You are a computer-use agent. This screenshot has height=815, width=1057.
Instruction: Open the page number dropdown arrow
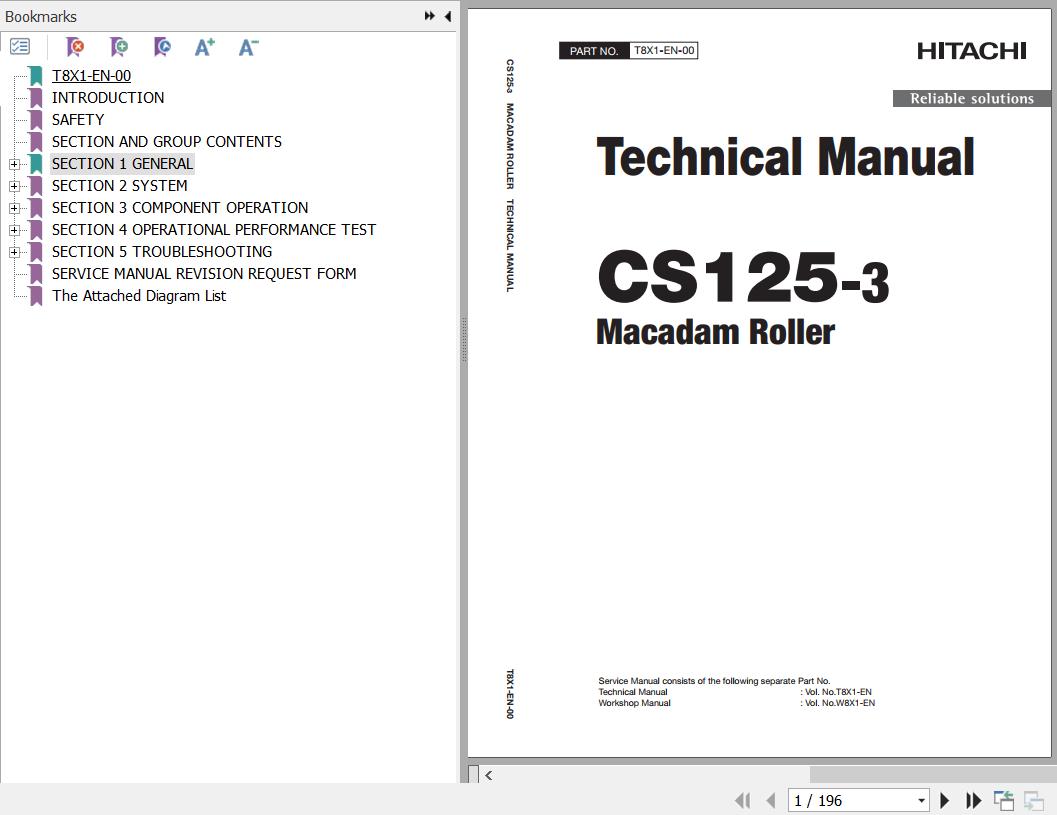pos(921,801)
